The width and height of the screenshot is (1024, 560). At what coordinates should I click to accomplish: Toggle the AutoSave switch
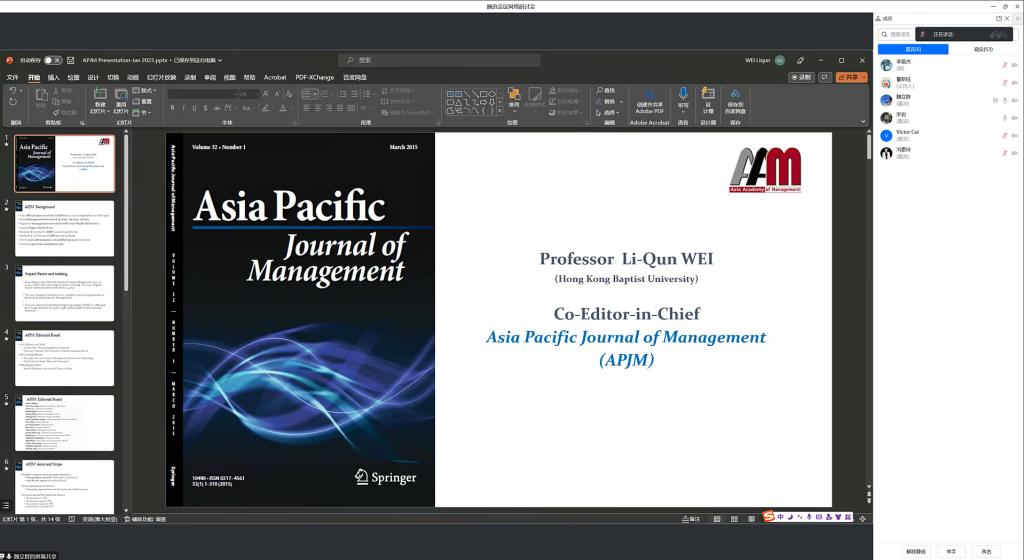click(x=53, y=60)
